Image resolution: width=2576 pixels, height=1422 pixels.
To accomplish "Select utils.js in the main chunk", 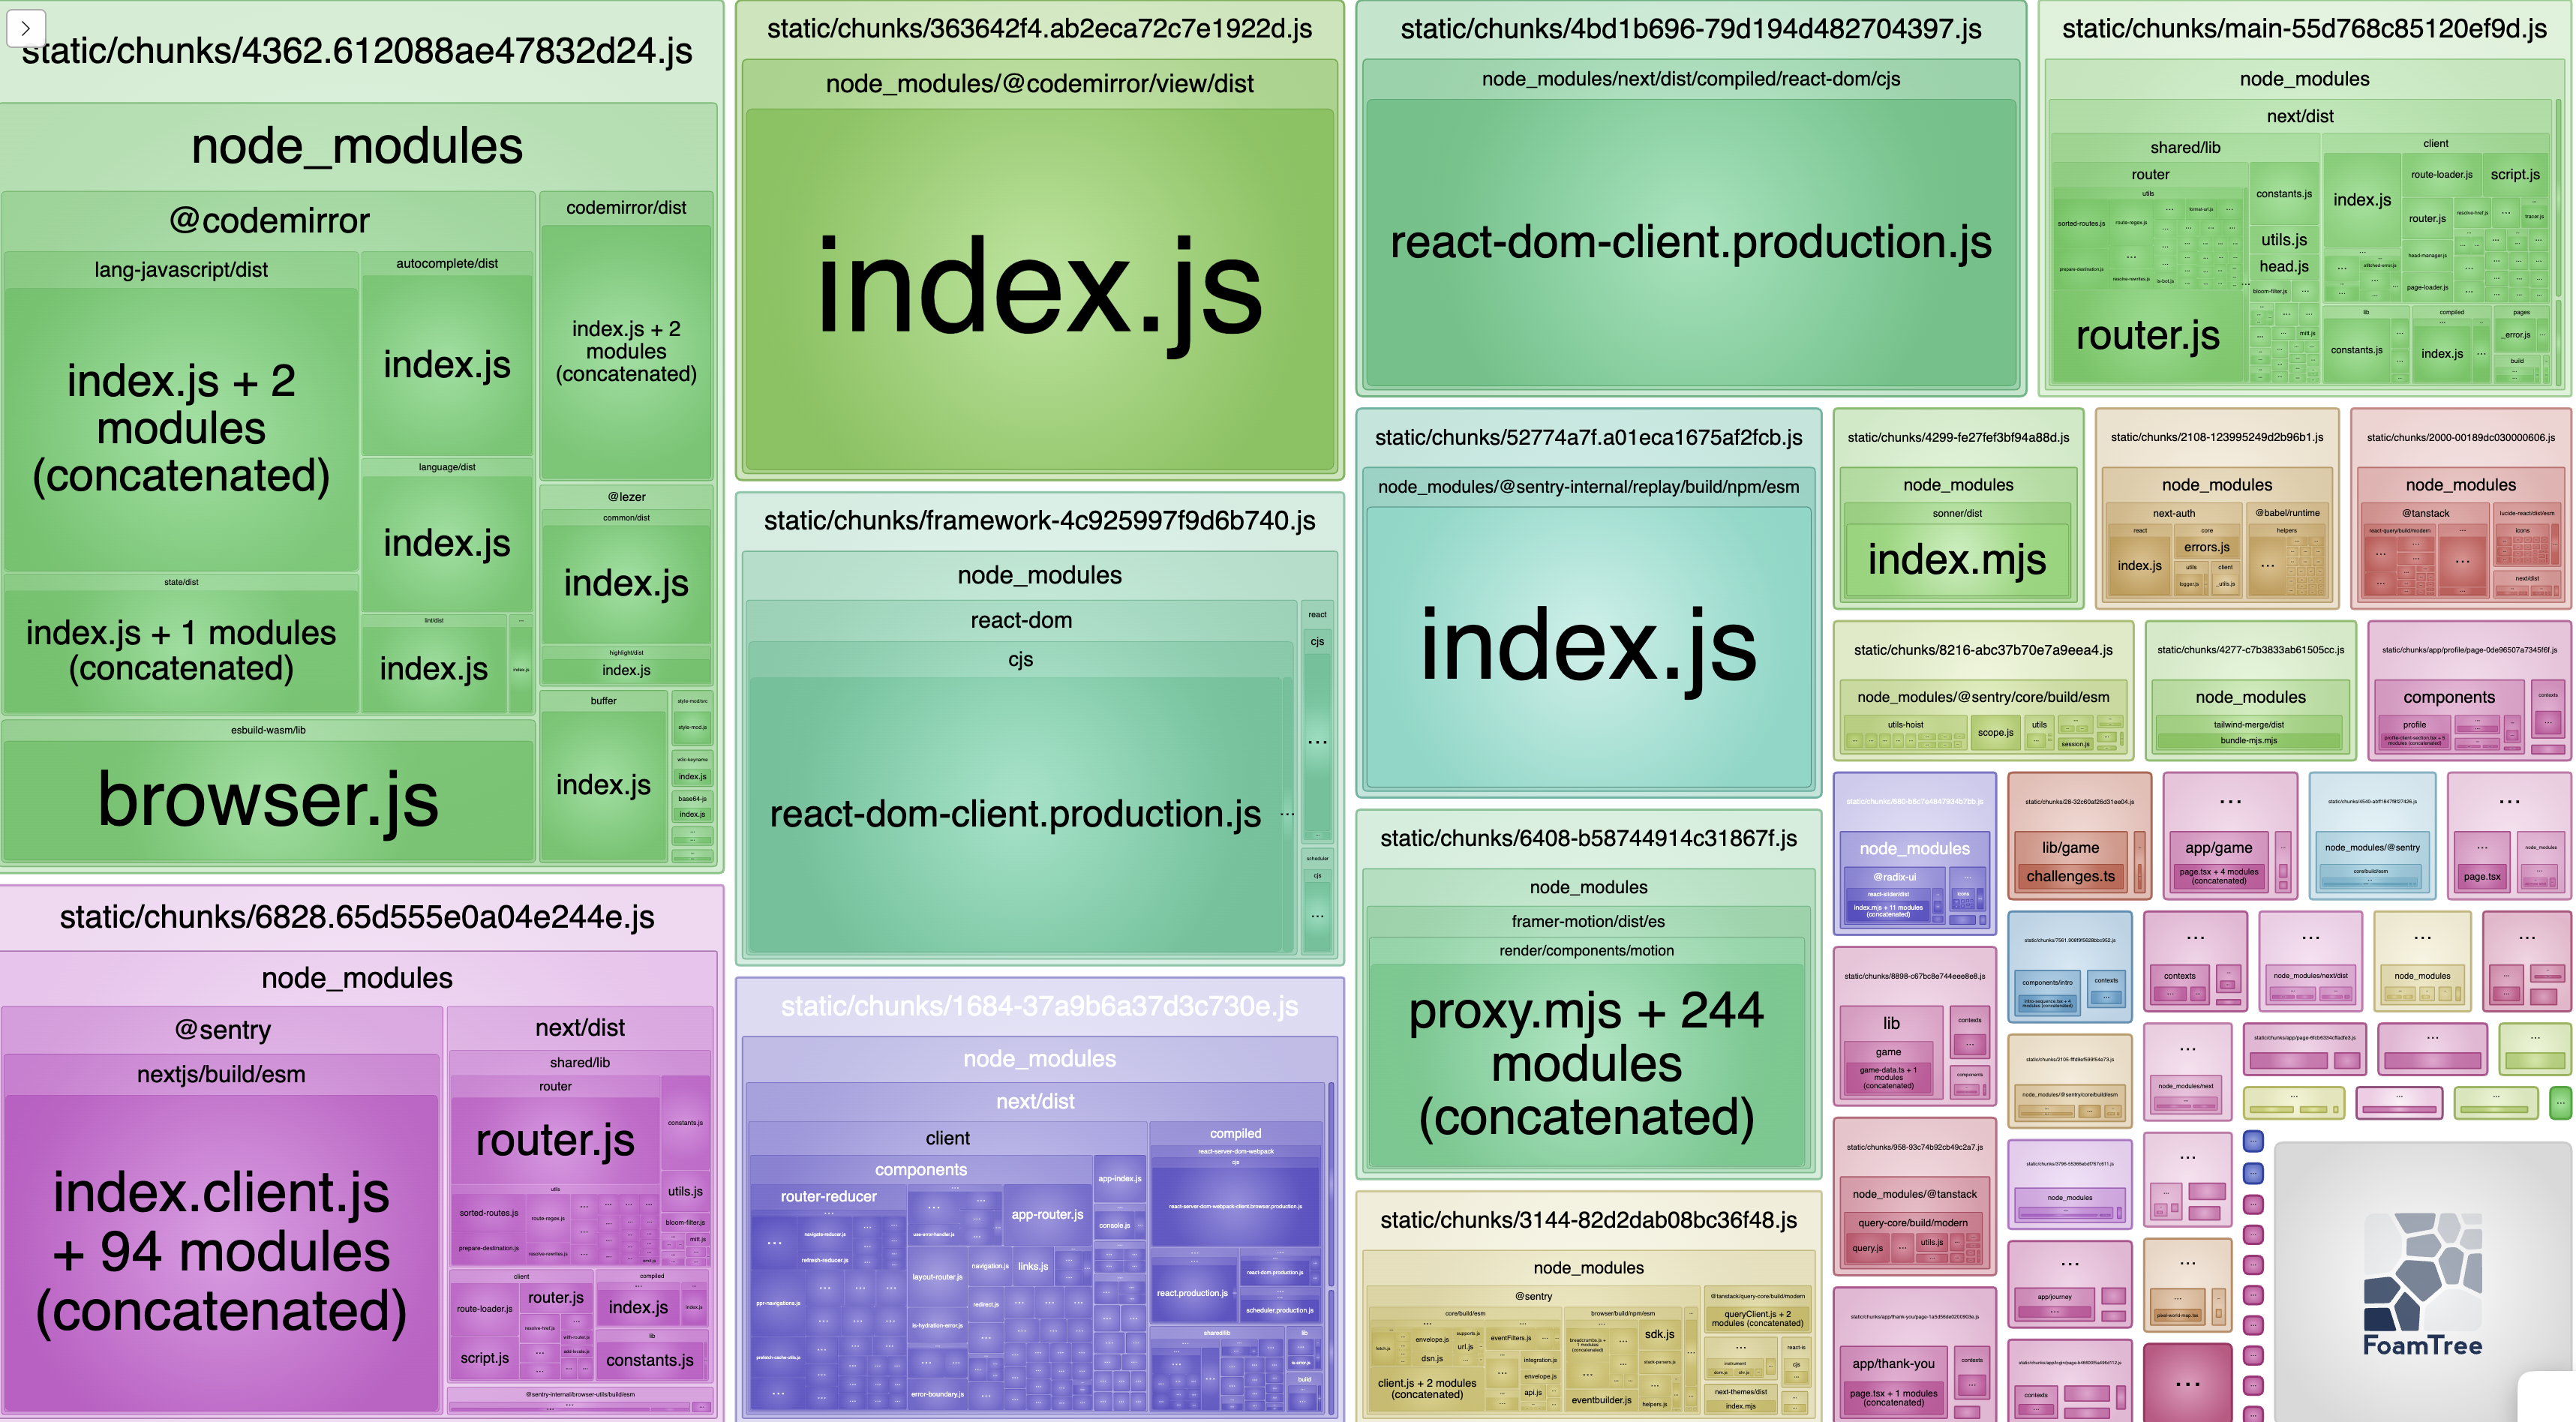I will (2284, 240).
